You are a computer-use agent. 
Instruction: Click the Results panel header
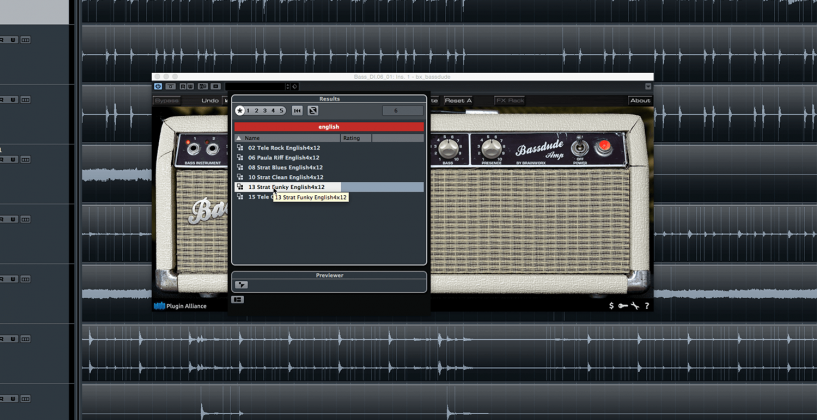click(x=329, y=98)
